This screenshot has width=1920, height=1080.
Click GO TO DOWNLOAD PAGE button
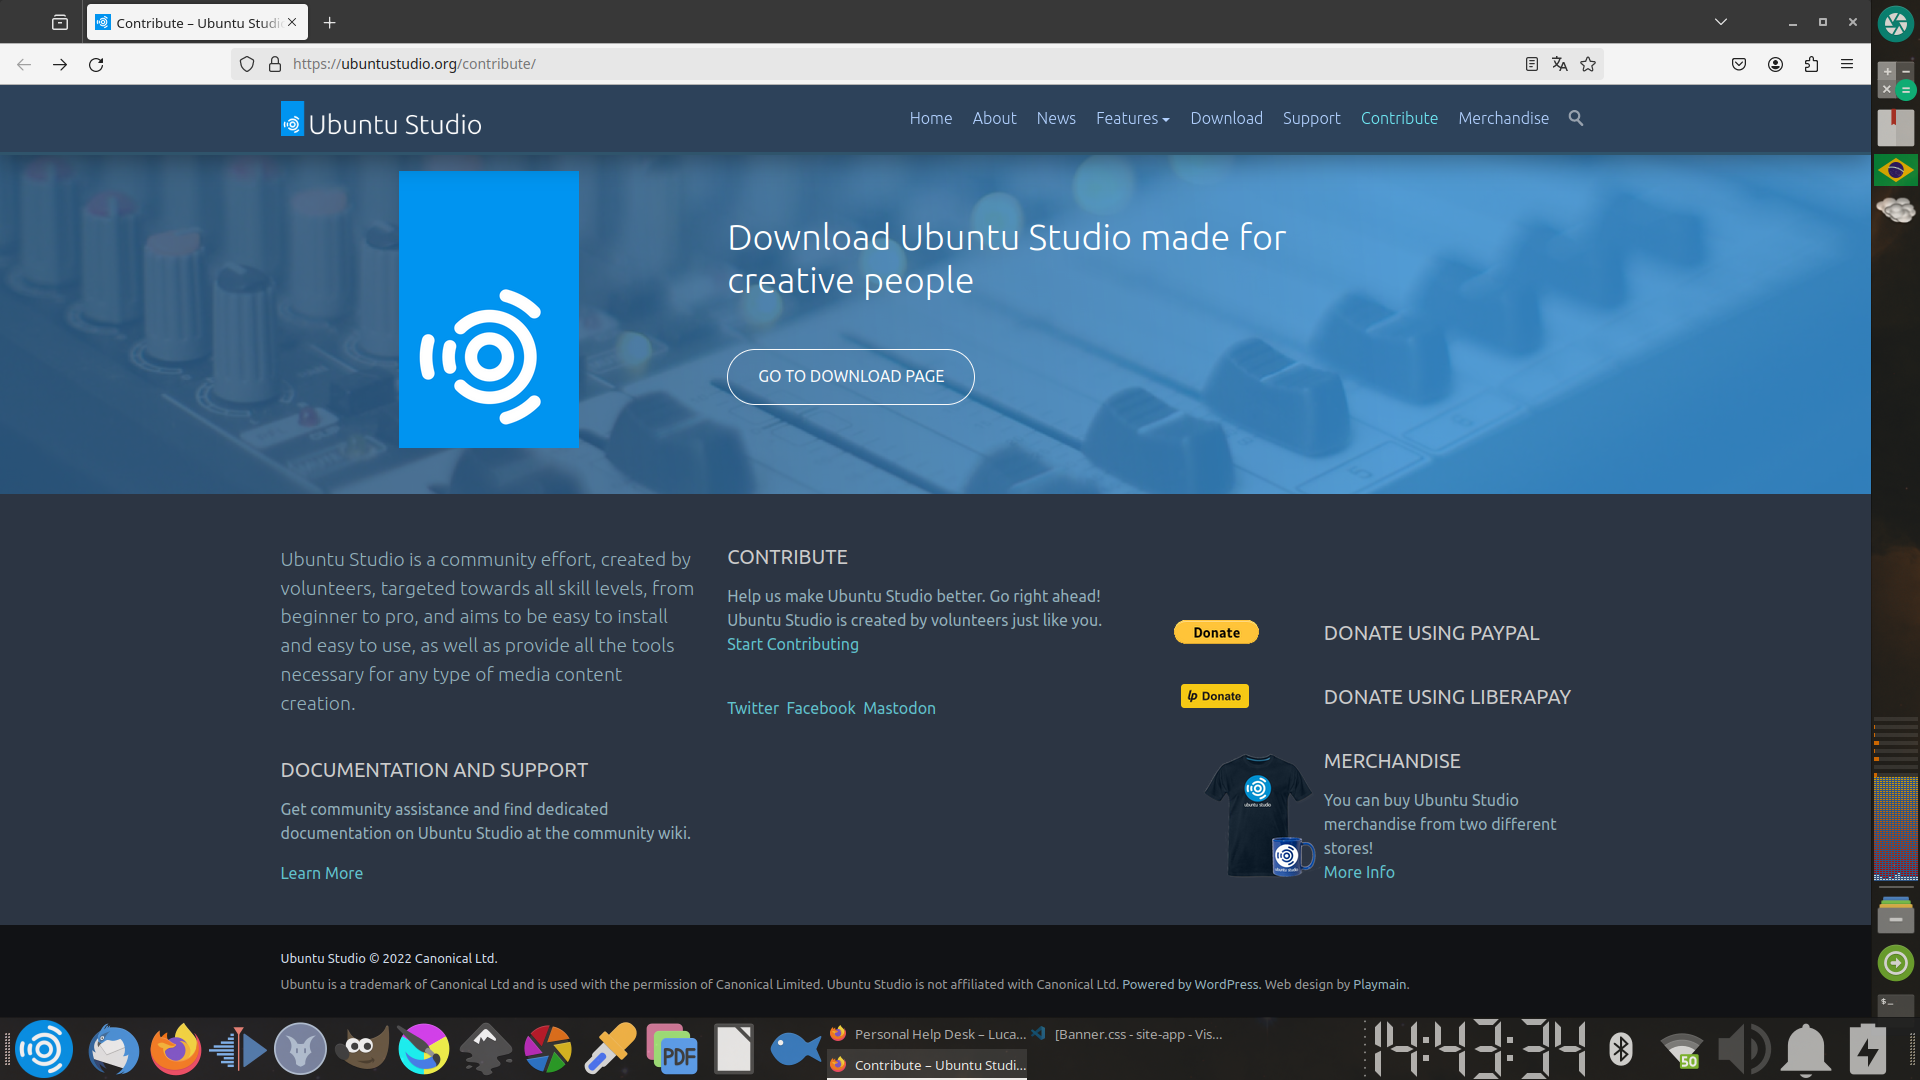tap(850, 377)
